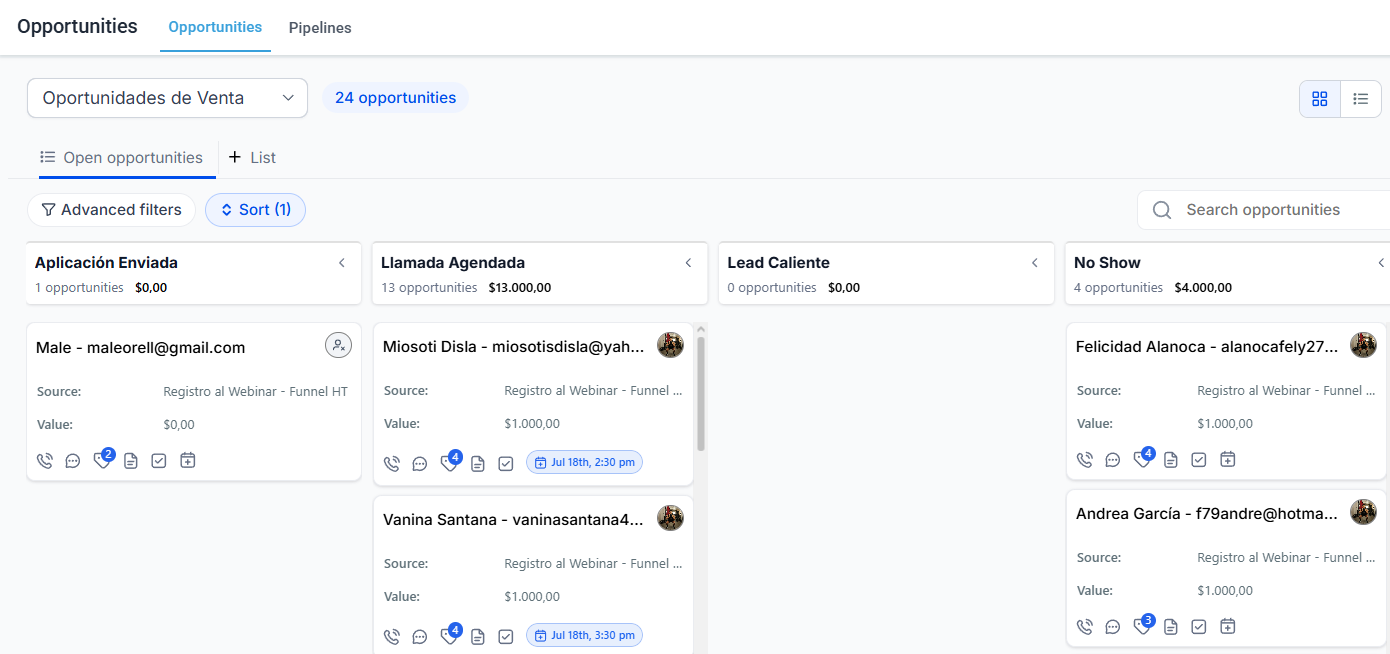Switch to list view layout
This screenshot has height=654, width=1390.
point(1361,99)
